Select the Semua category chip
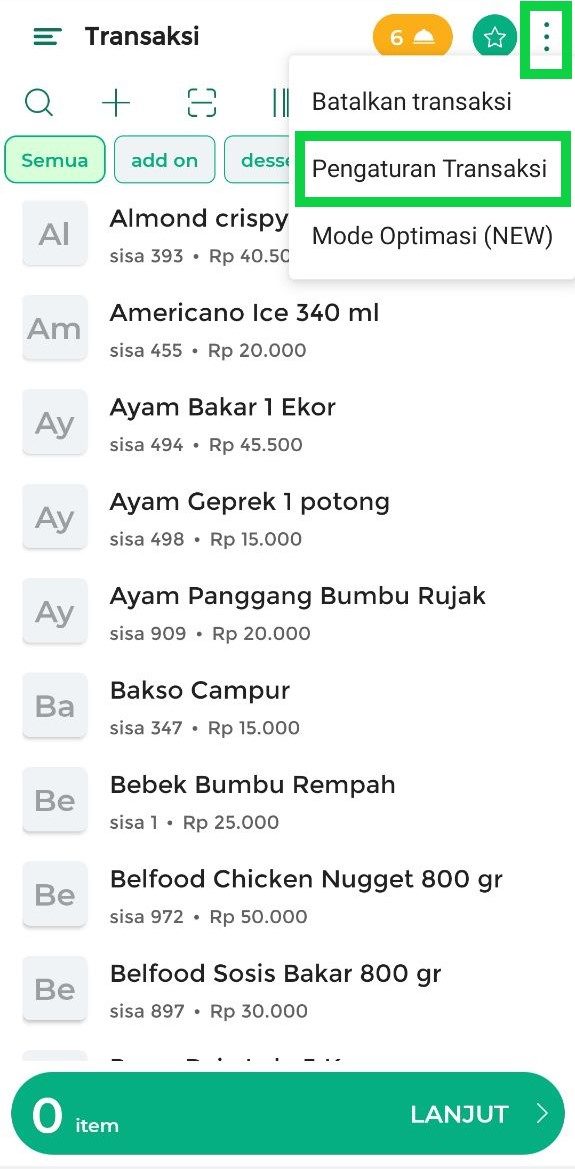Image resolution: width=575 pixels, height=1169 pixels. (54, 160)
